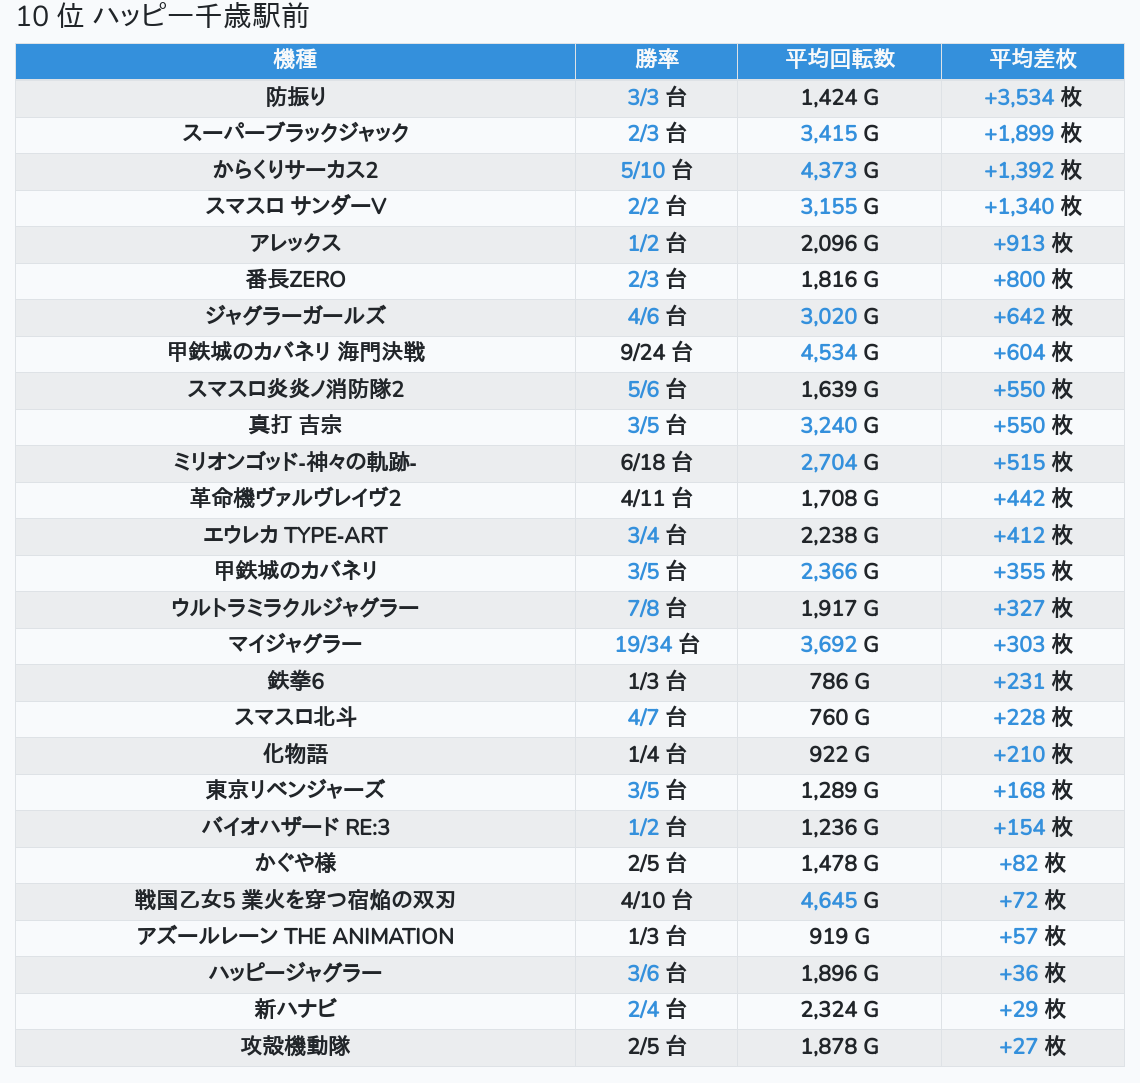1140x1083 pixels.
Task: Click the 真打 吉宗 machine name
Action: point(295,425)
